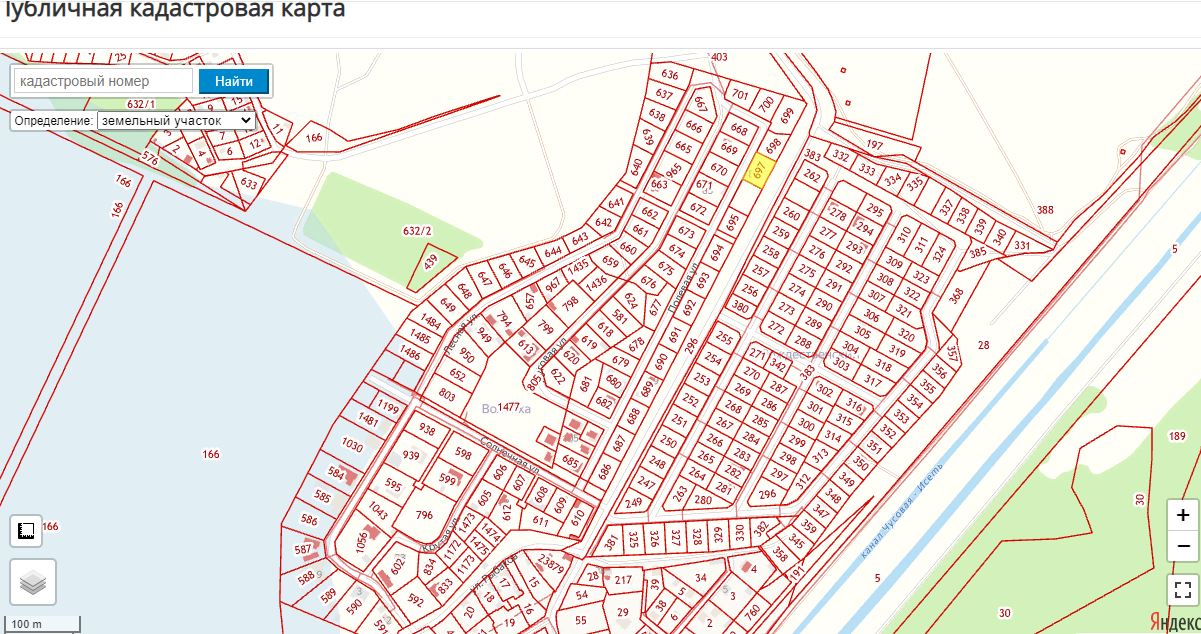Select parcel labeled 633

click(x=249, y=184)
